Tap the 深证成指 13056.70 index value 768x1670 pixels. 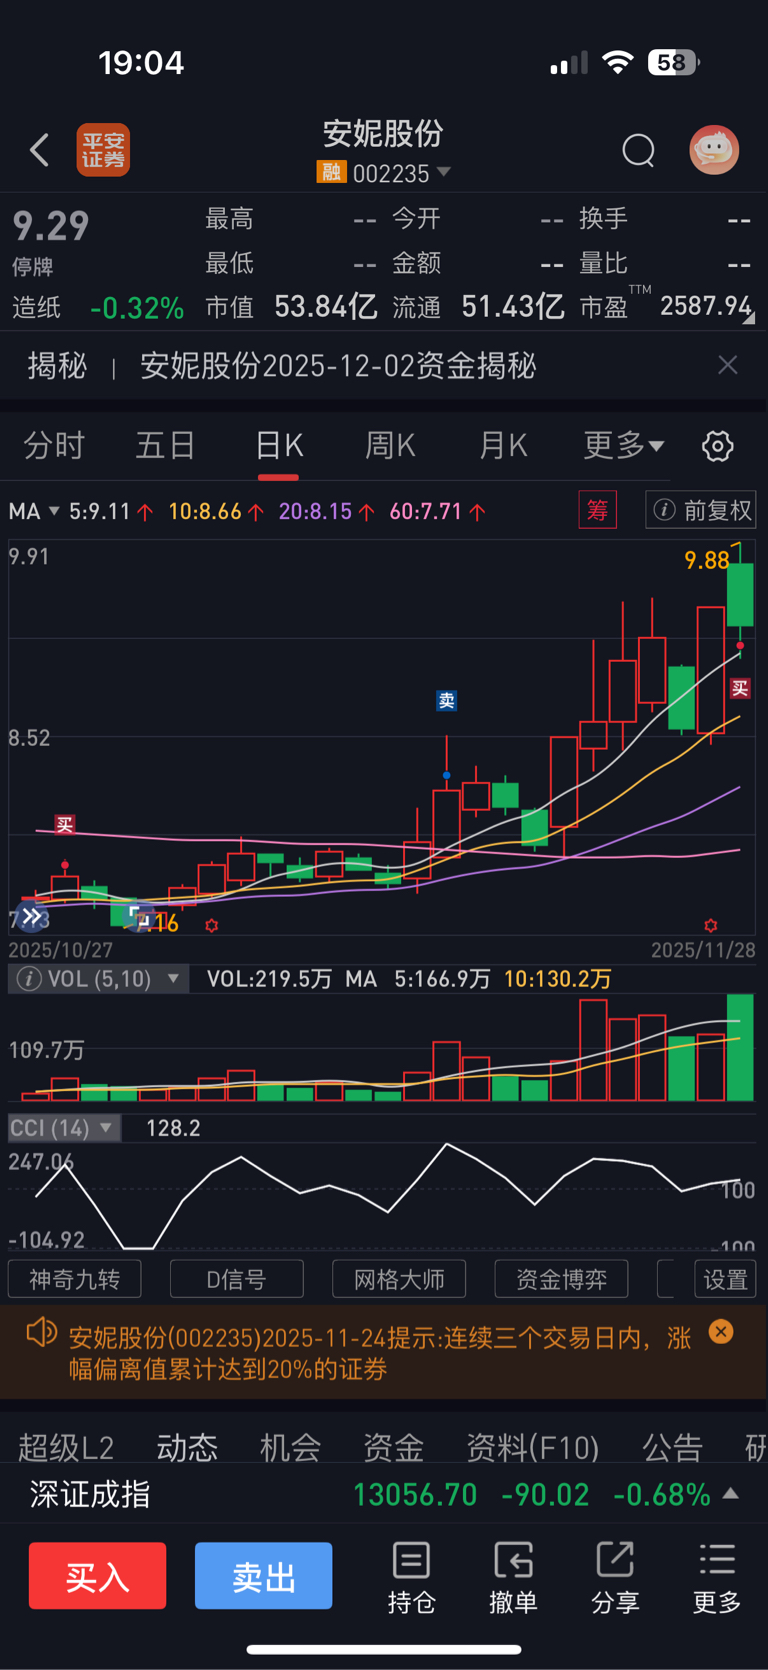pyautogui.click(x=415, y=1495)
